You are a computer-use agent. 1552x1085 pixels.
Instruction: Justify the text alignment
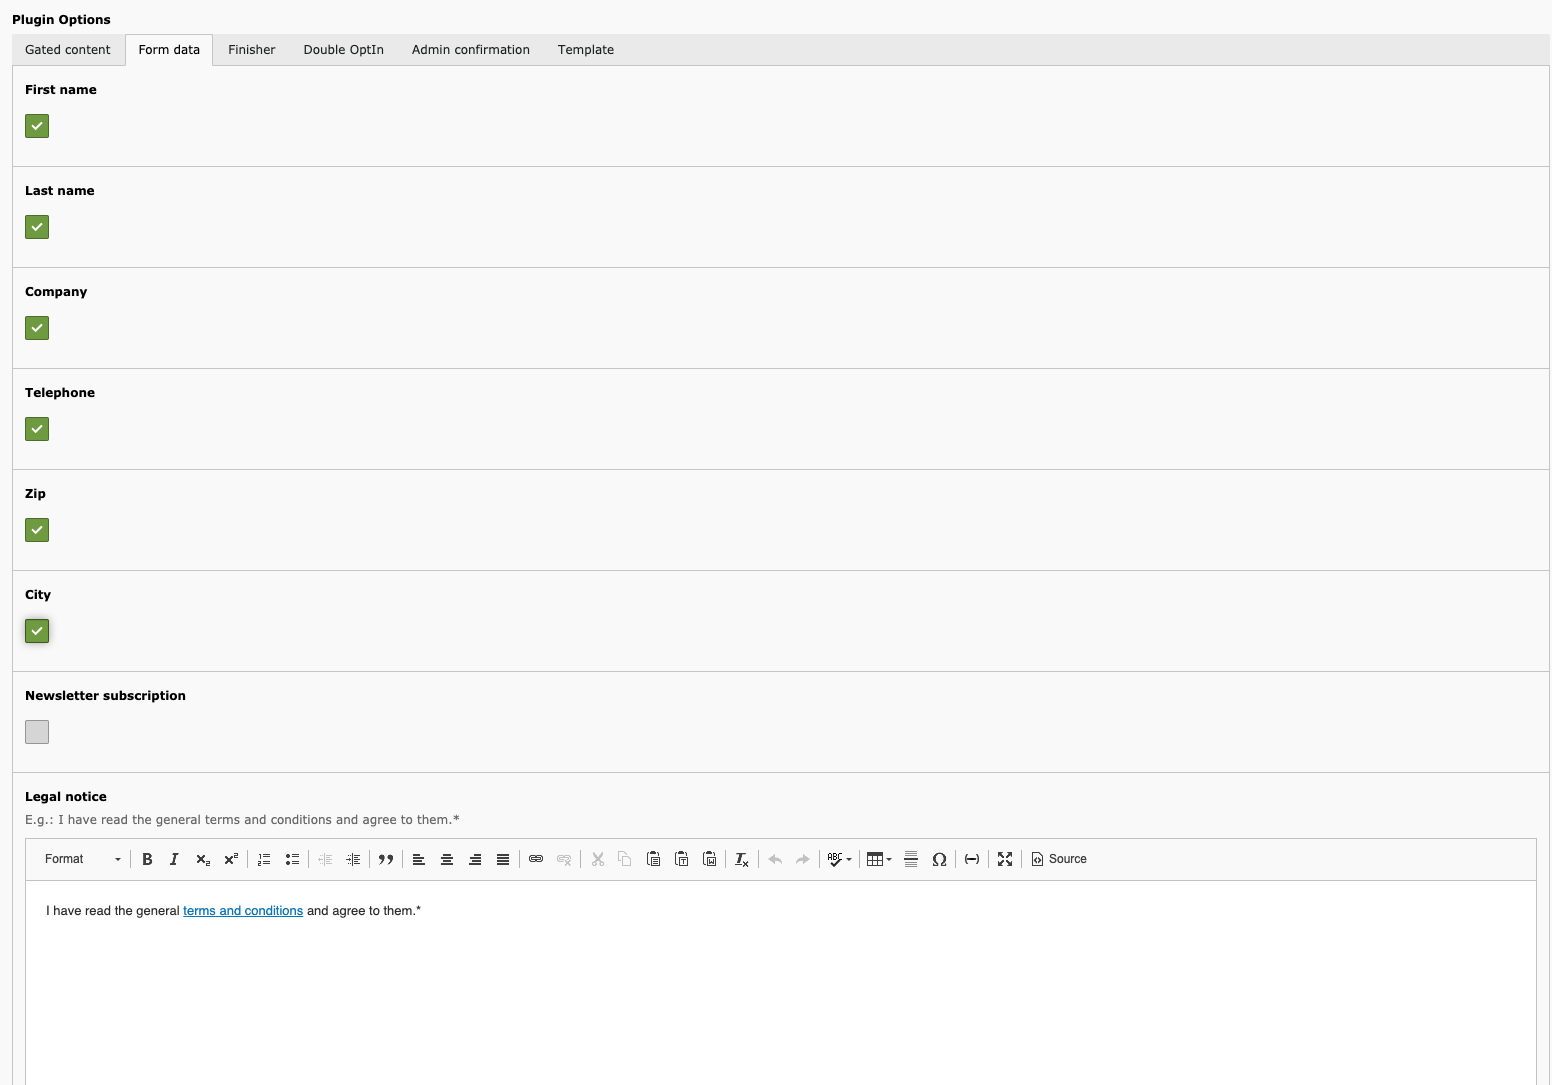point(503,859)
